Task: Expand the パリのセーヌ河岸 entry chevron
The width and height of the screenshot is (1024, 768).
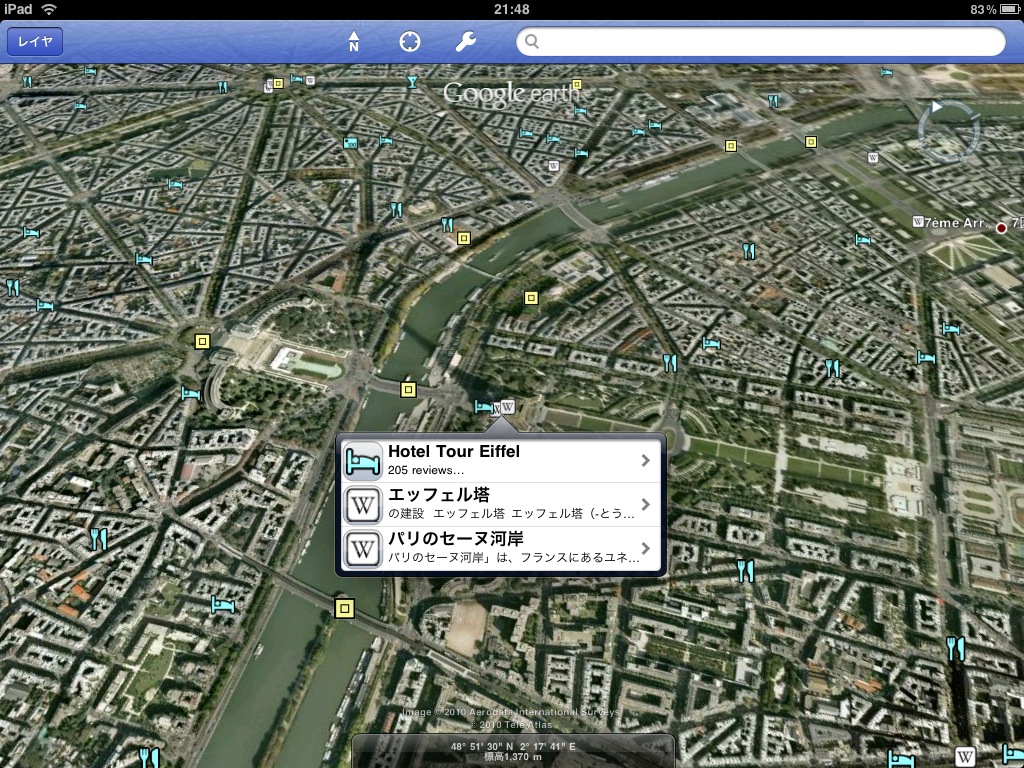Action: pos(646,548)
